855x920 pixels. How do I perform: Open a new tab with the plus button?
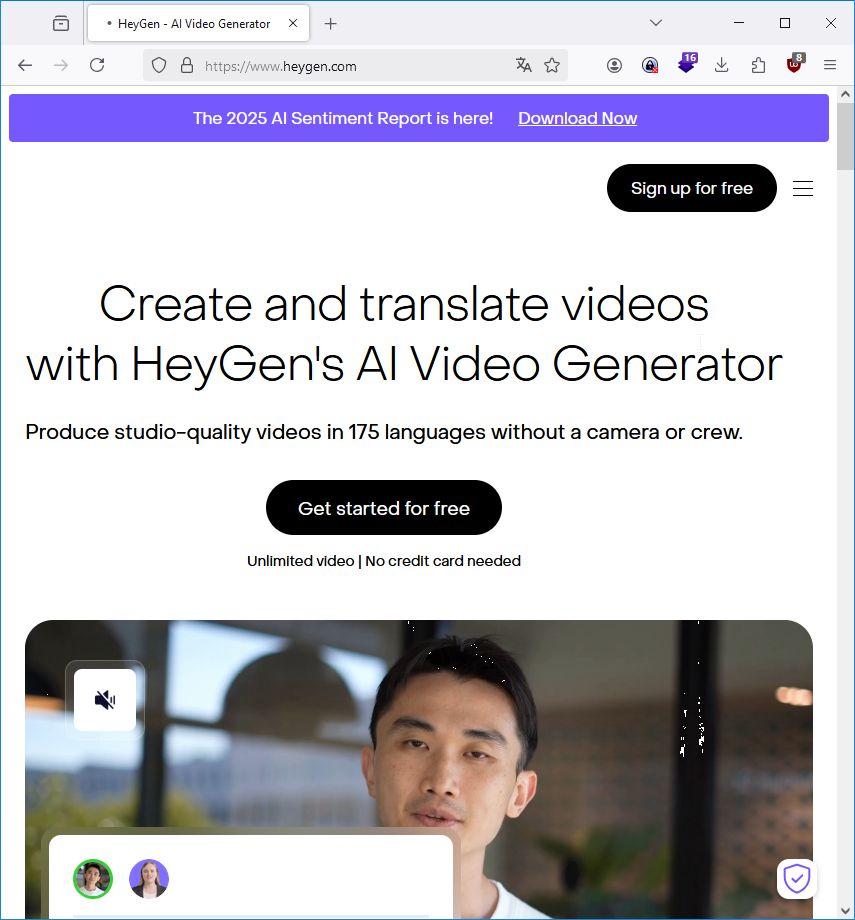pos(330,23)
